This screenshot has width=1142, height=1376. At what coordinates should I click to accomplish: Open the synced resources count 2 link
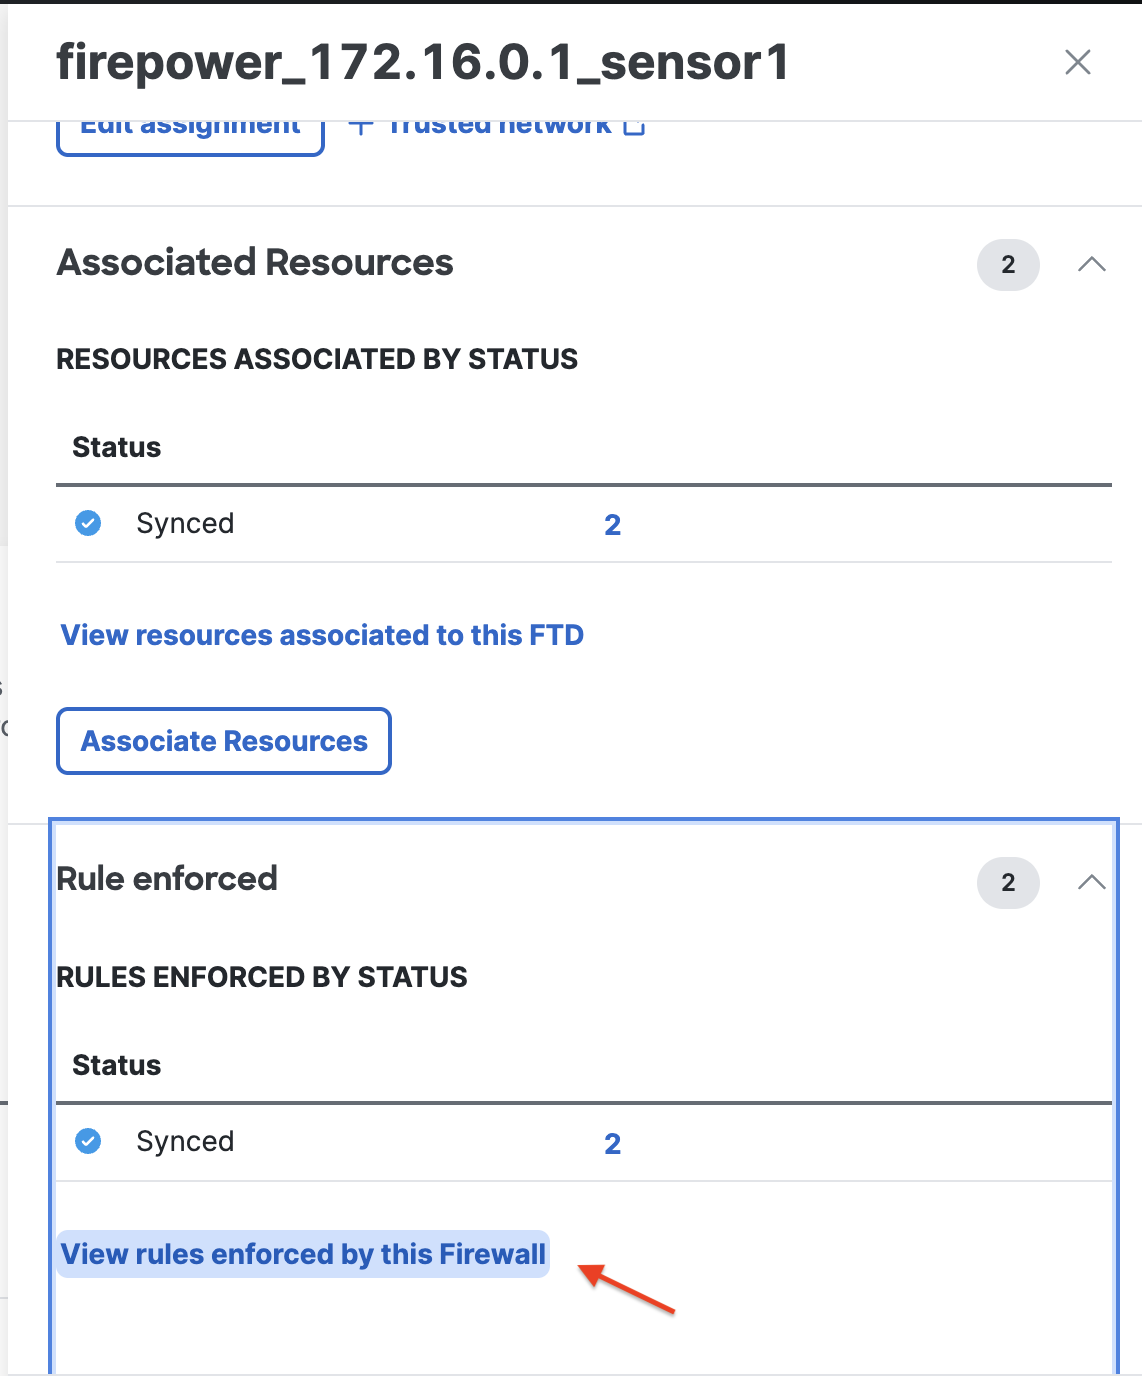(x=612, y=525)
